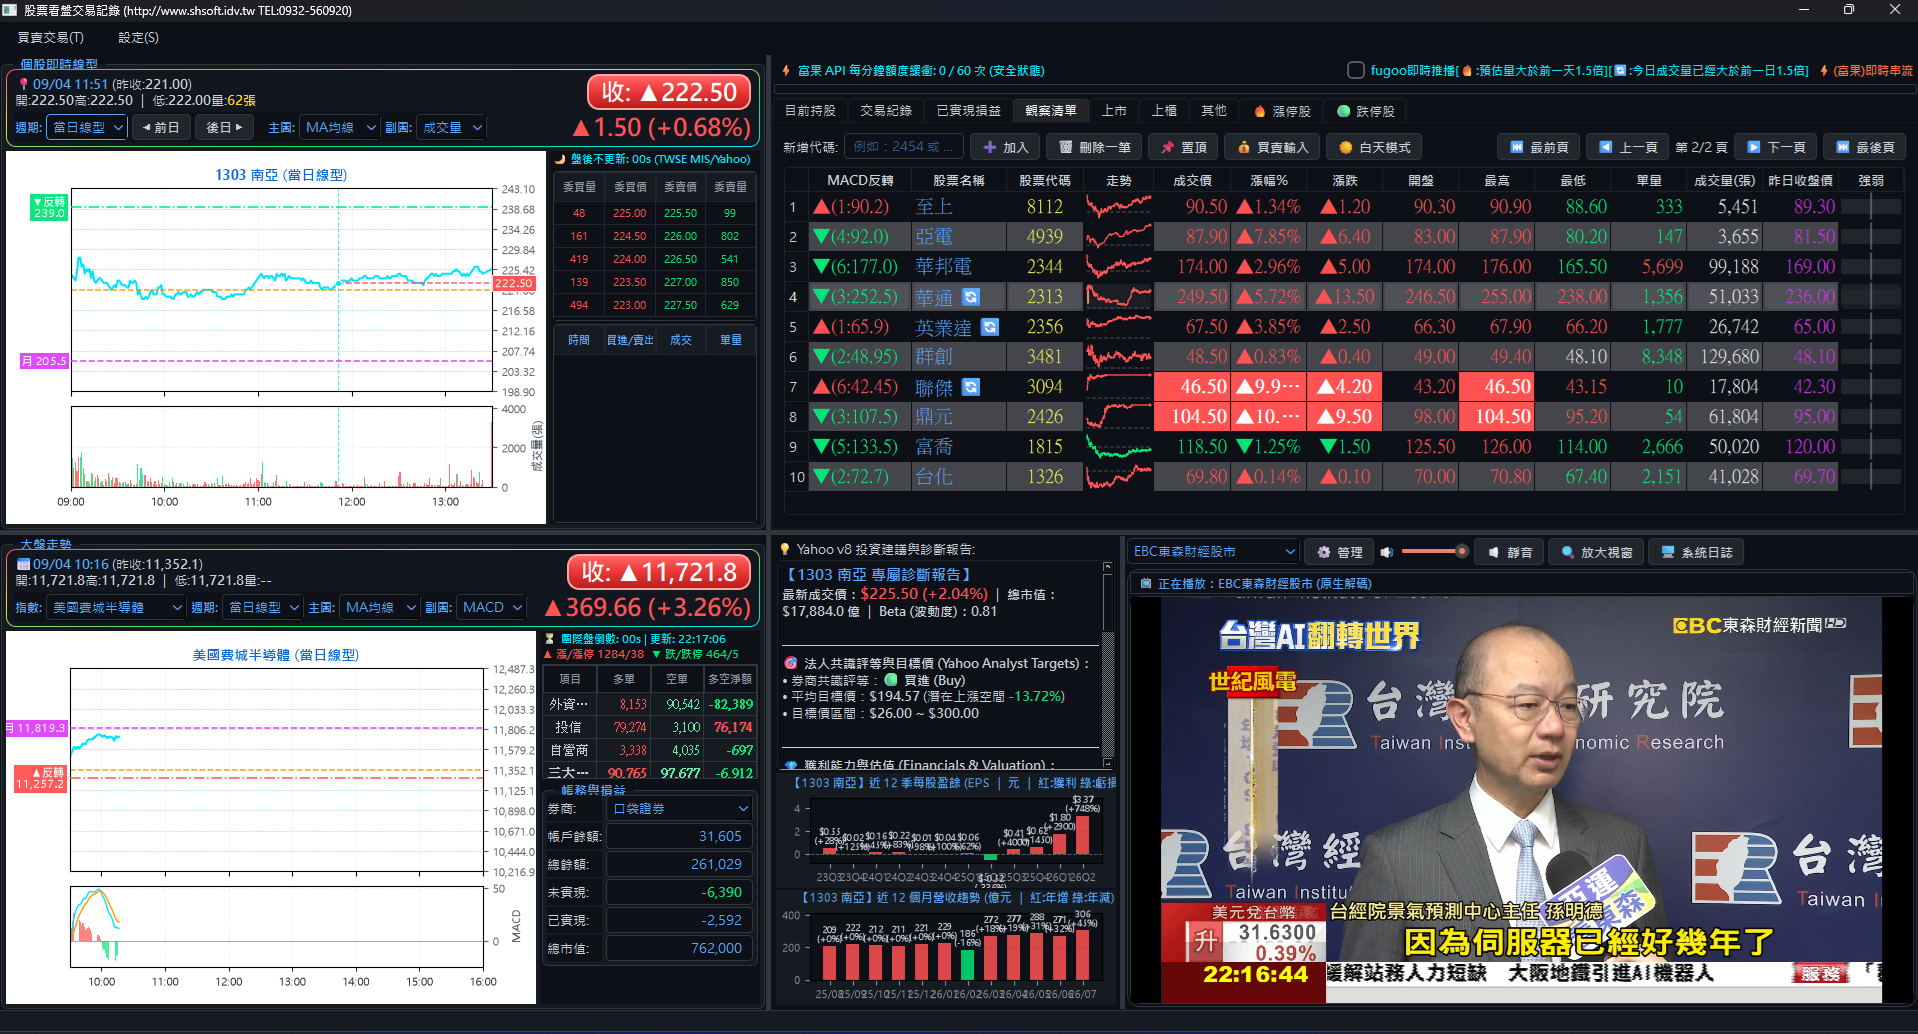The image size is (1918, 1034).
Task: Switch to the 上市 tab
Action: [x=1114, y=111]
